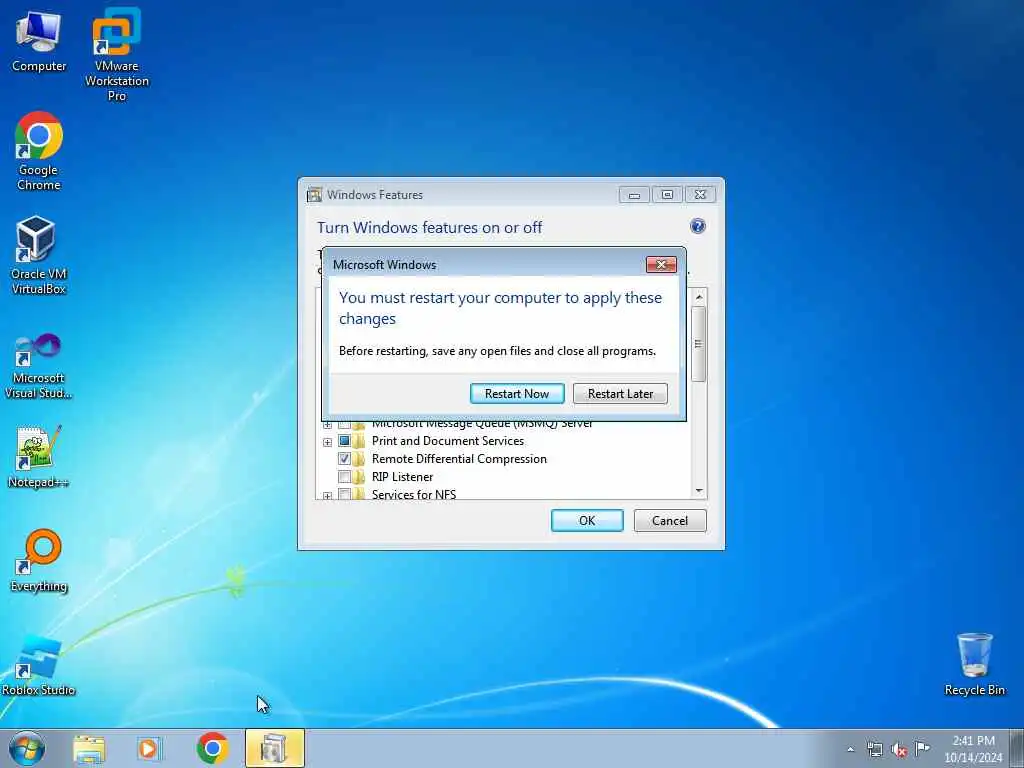This screenshot has width=1024, height=768.
Task: Open VMware Workstation Pro shortcut
Action: tap(116, 54)
